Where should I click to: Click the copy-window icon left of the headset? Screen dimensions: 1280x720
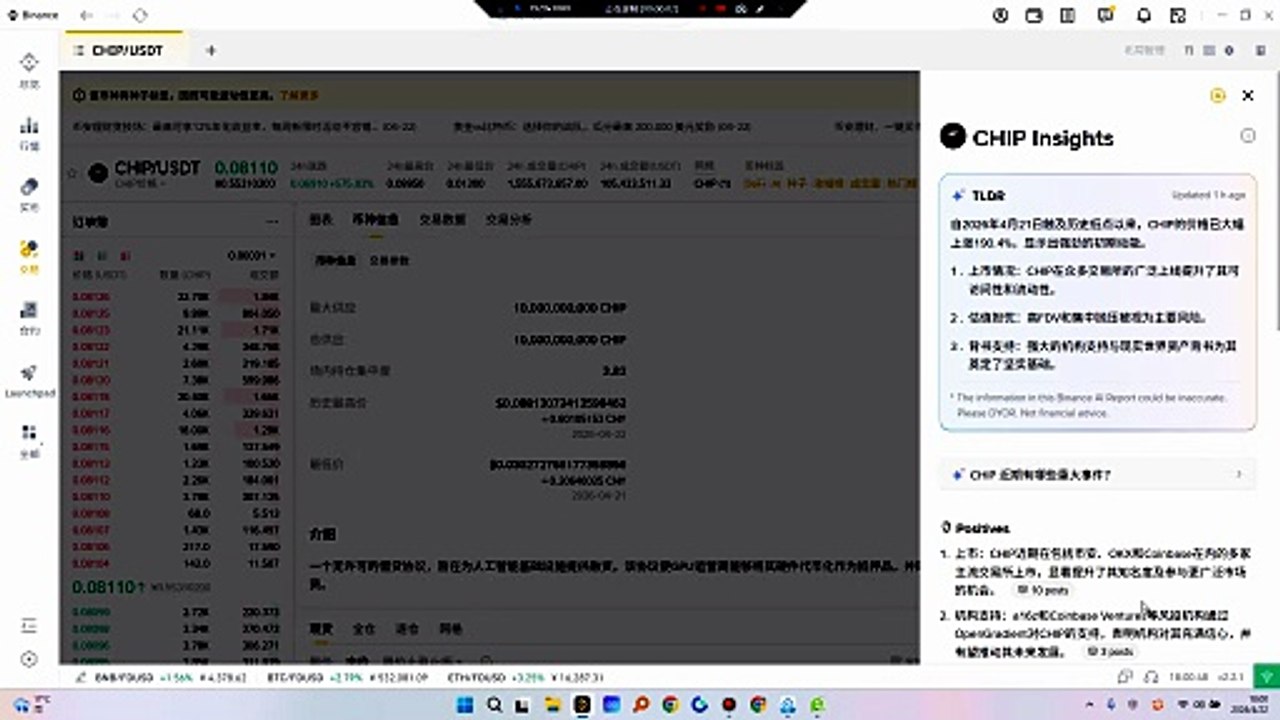click(x=1124, y=677)
